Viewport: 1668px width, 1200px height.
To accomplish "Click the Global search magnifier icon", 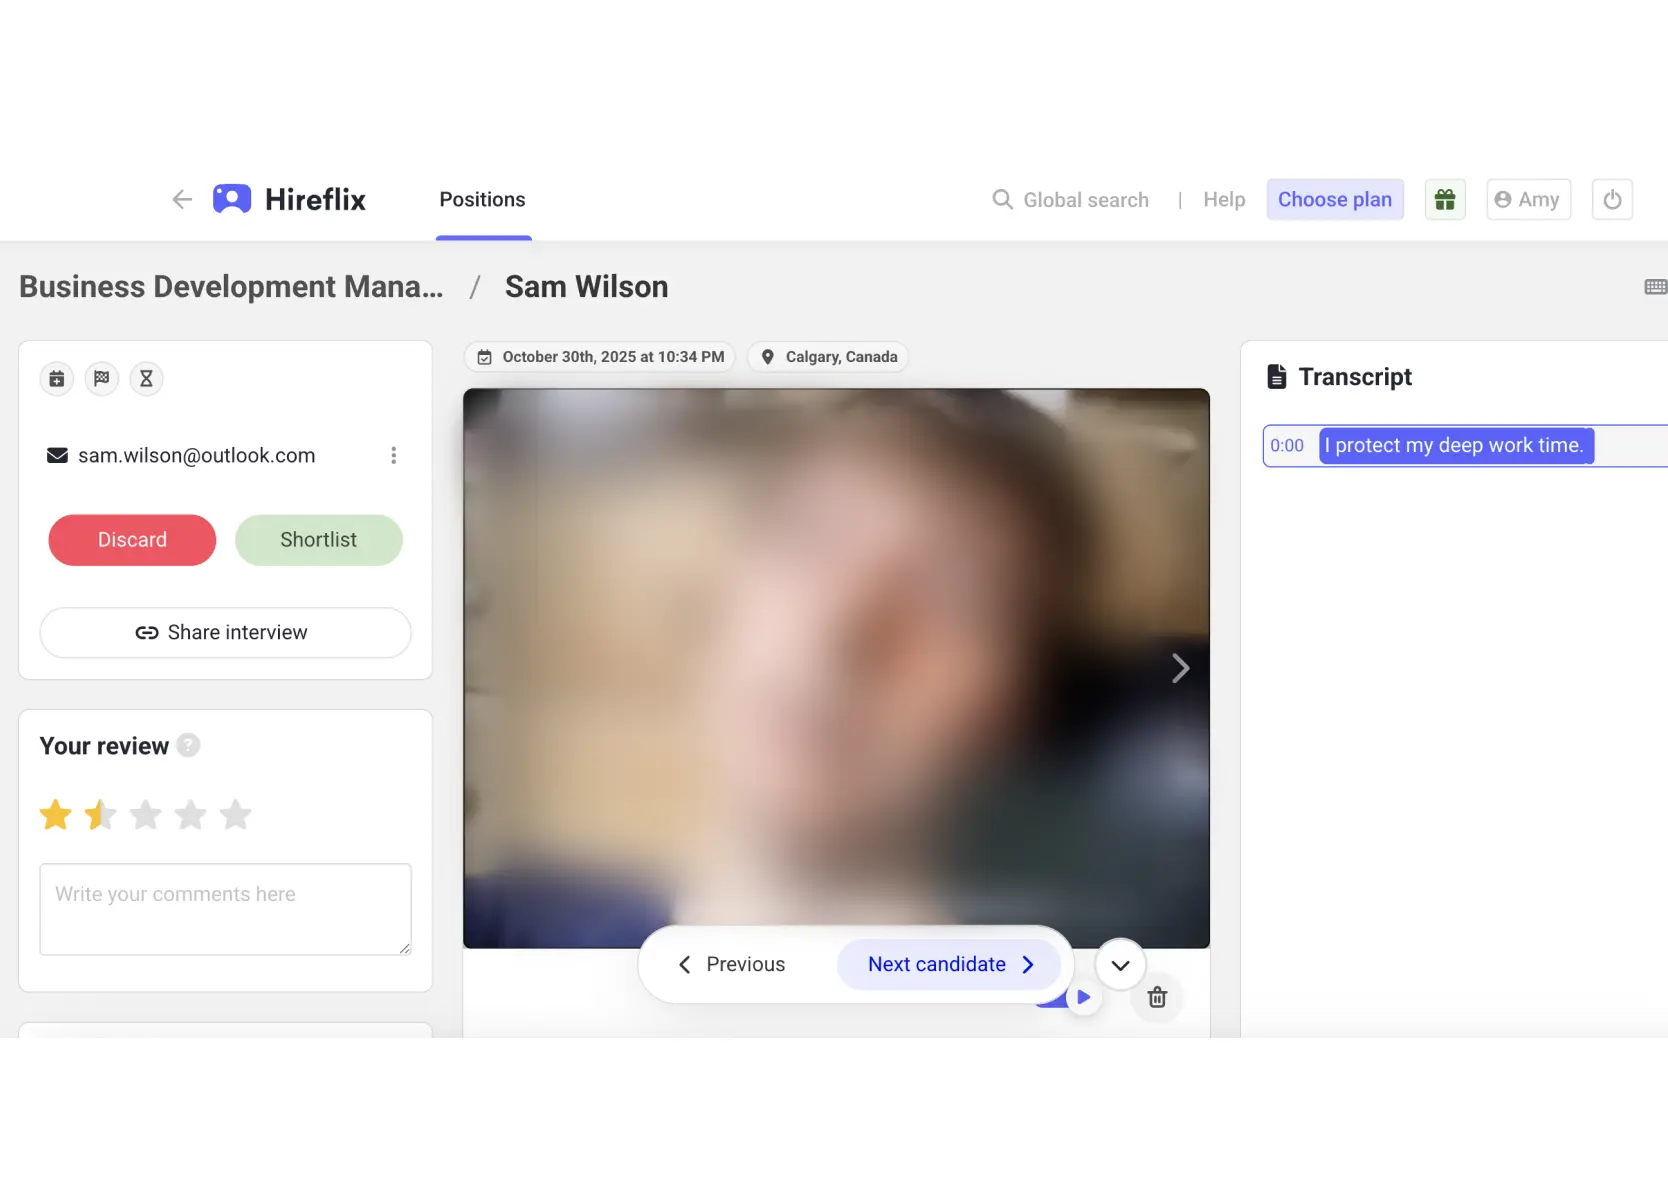I will point(1001,199).
